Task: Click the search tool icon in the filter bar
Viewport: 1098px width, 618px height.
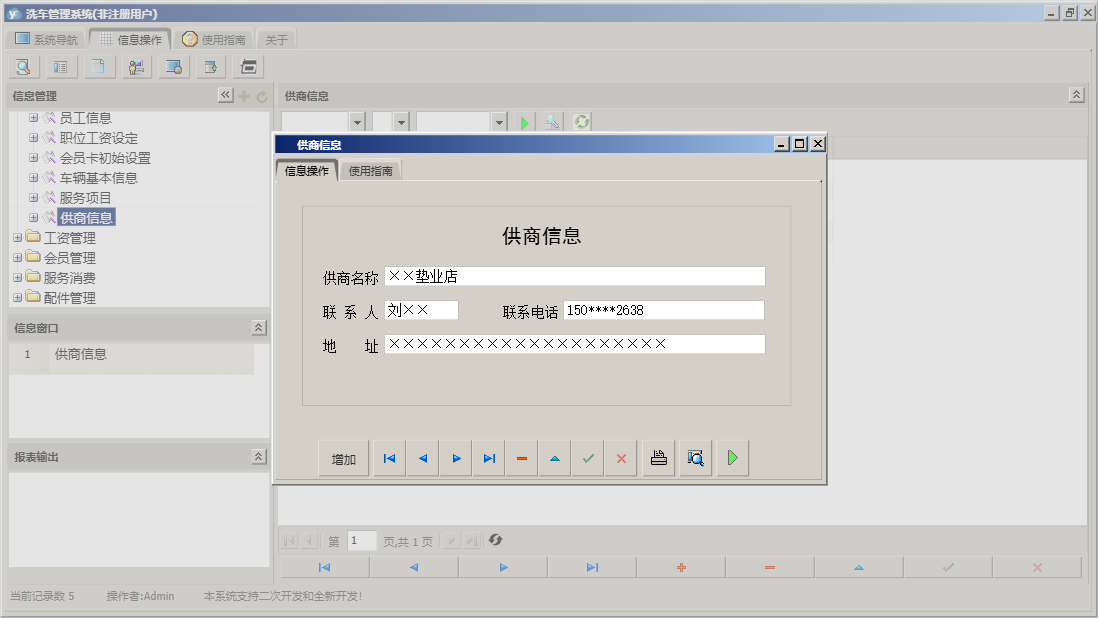Action: pyautogui.click(x=553, y=122)
